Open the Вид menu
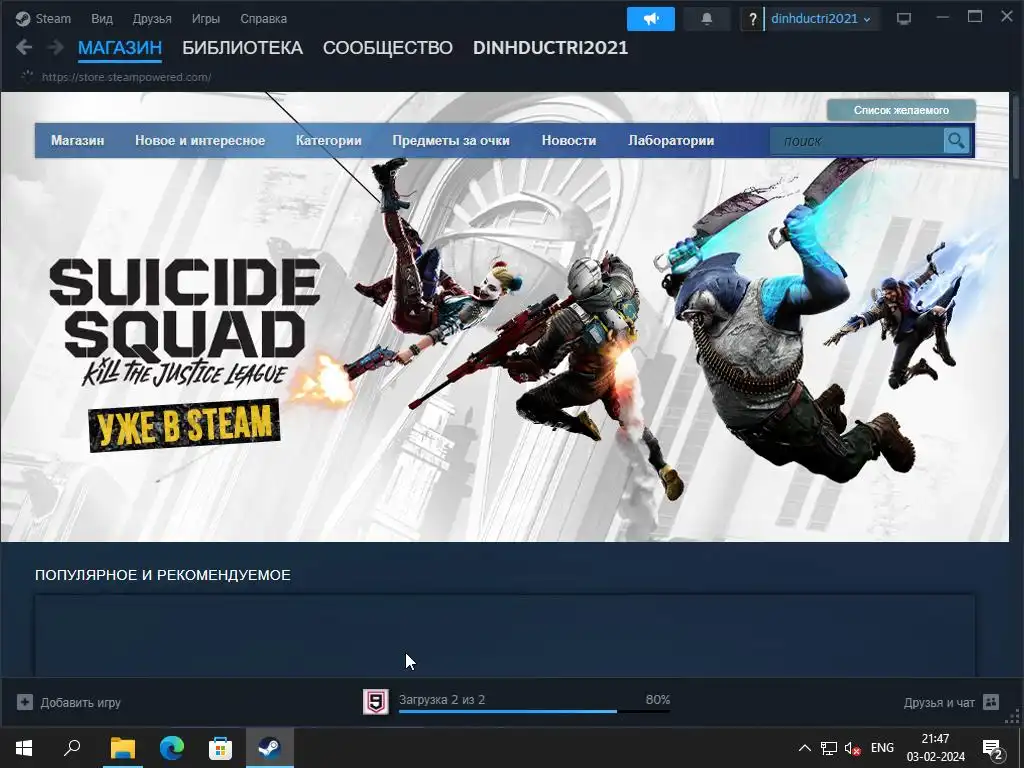 click(101, 18)
